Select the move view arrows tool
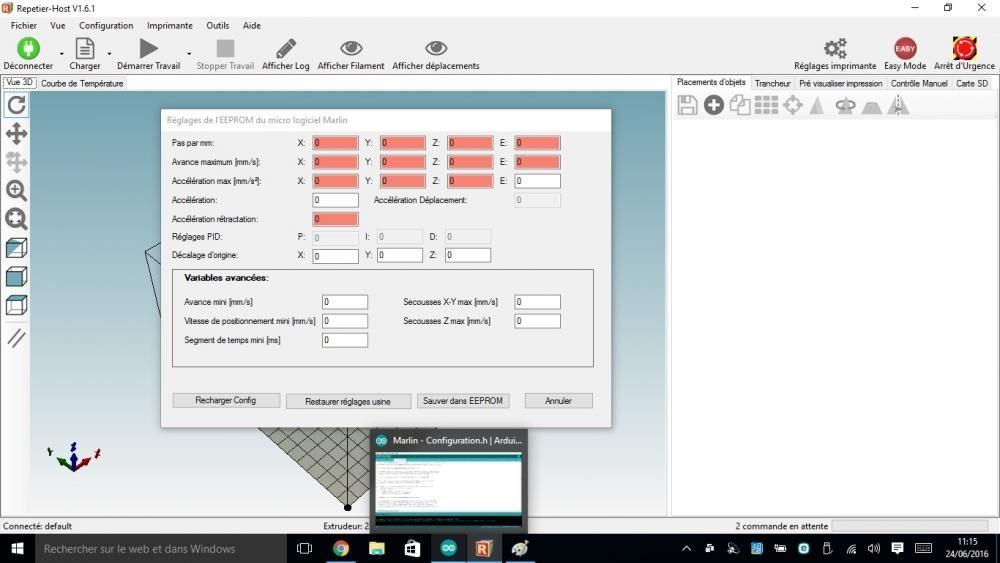The height and width of the screenshot is (563, 1000). [17, 134]
